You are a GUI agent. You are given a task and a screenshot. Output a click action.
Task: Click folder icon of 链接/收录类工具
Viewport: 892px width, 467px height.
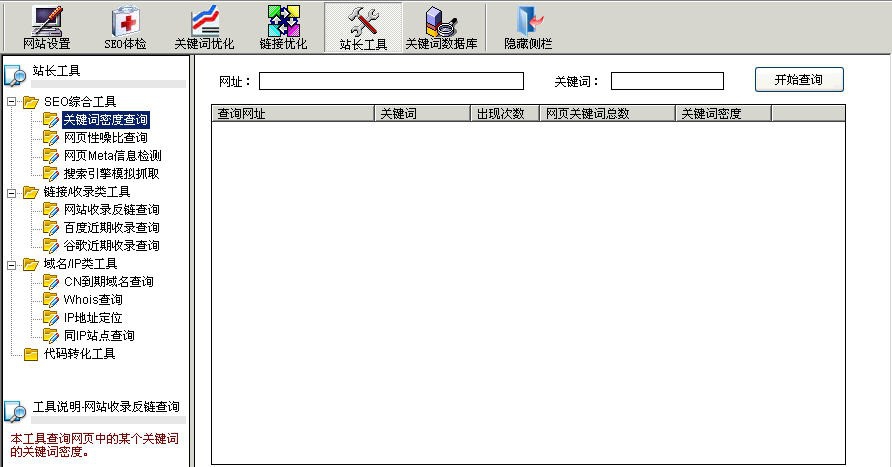coord(31,192)
